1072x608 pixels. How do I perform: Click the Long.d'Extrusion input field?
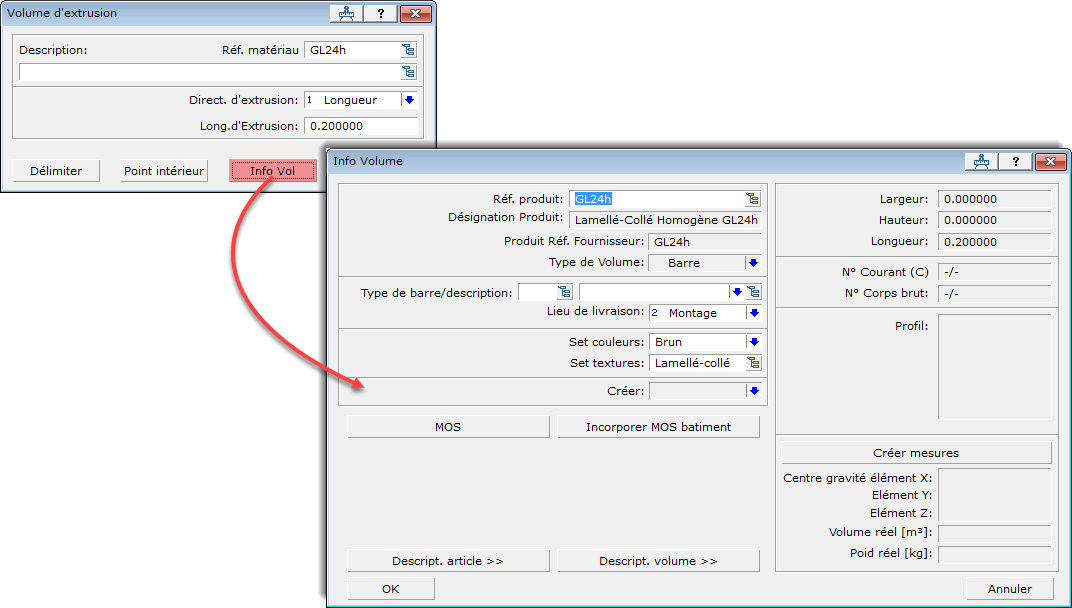click(x=360, y=126)
